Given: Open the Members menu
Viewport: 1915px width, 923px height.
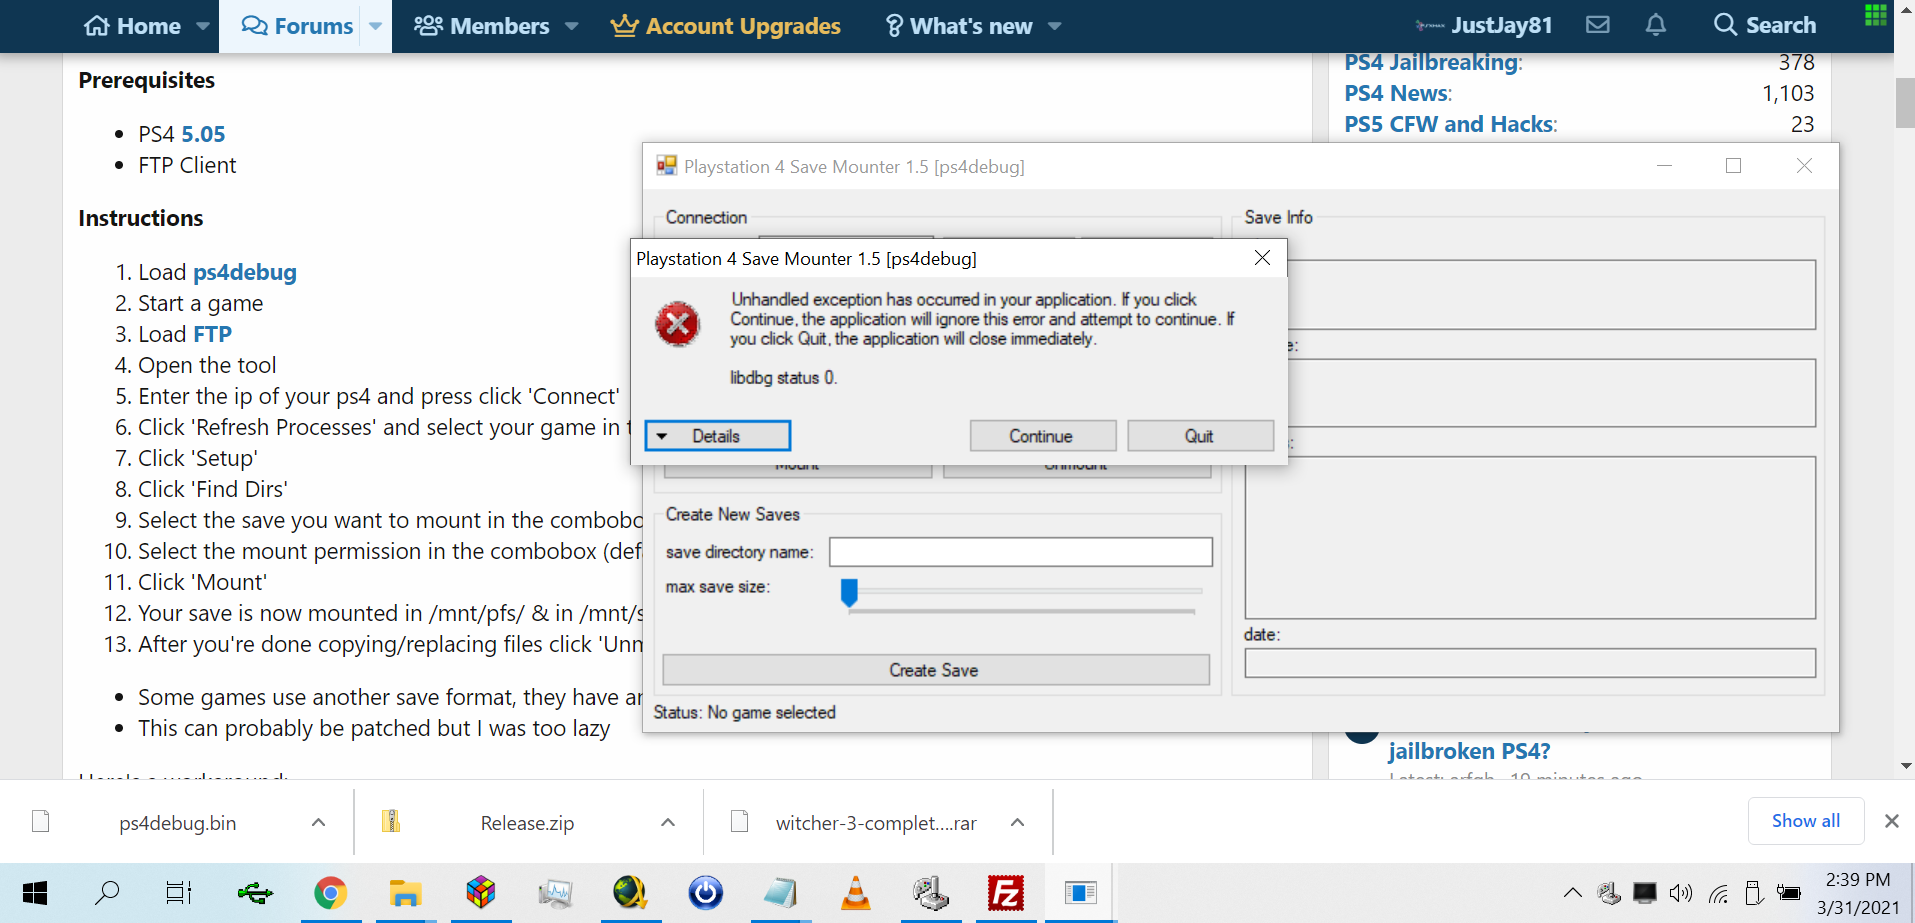Looking at the screenshot, I should coord(482,26).
